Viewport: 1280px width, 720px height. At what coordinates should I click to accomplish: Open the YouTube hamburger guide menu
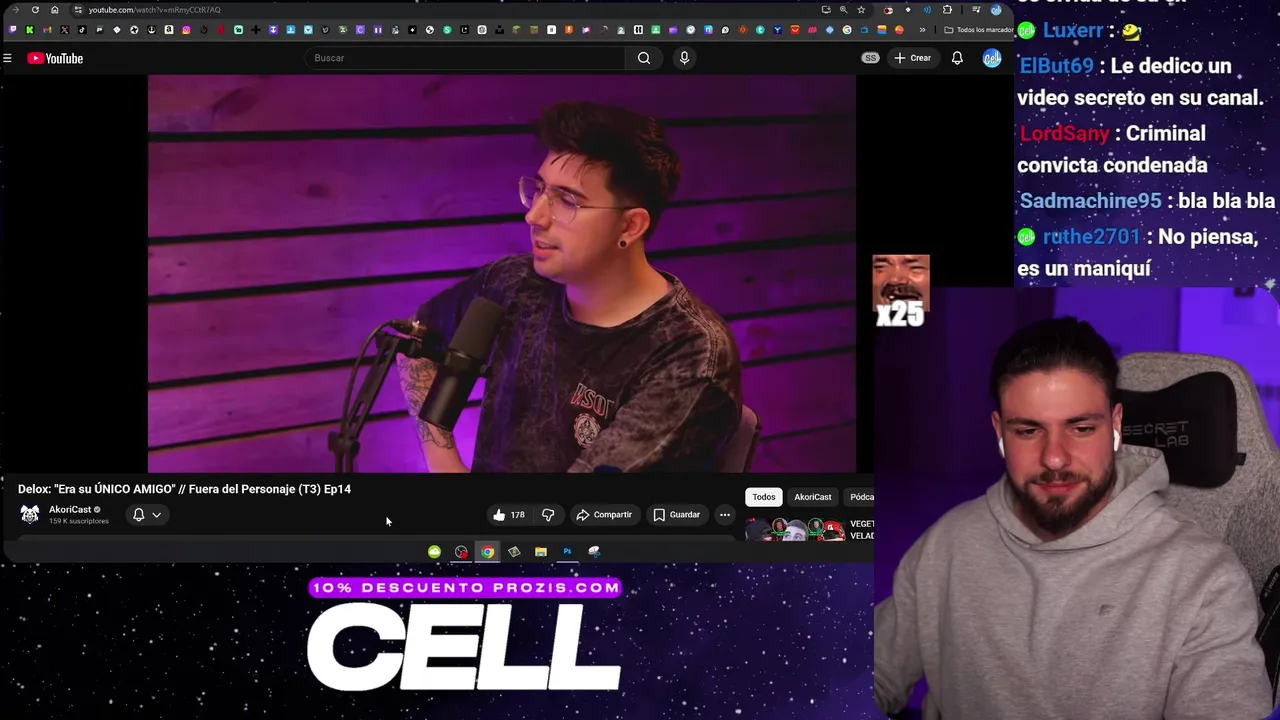pyautogui.click(x=7, y=58)
